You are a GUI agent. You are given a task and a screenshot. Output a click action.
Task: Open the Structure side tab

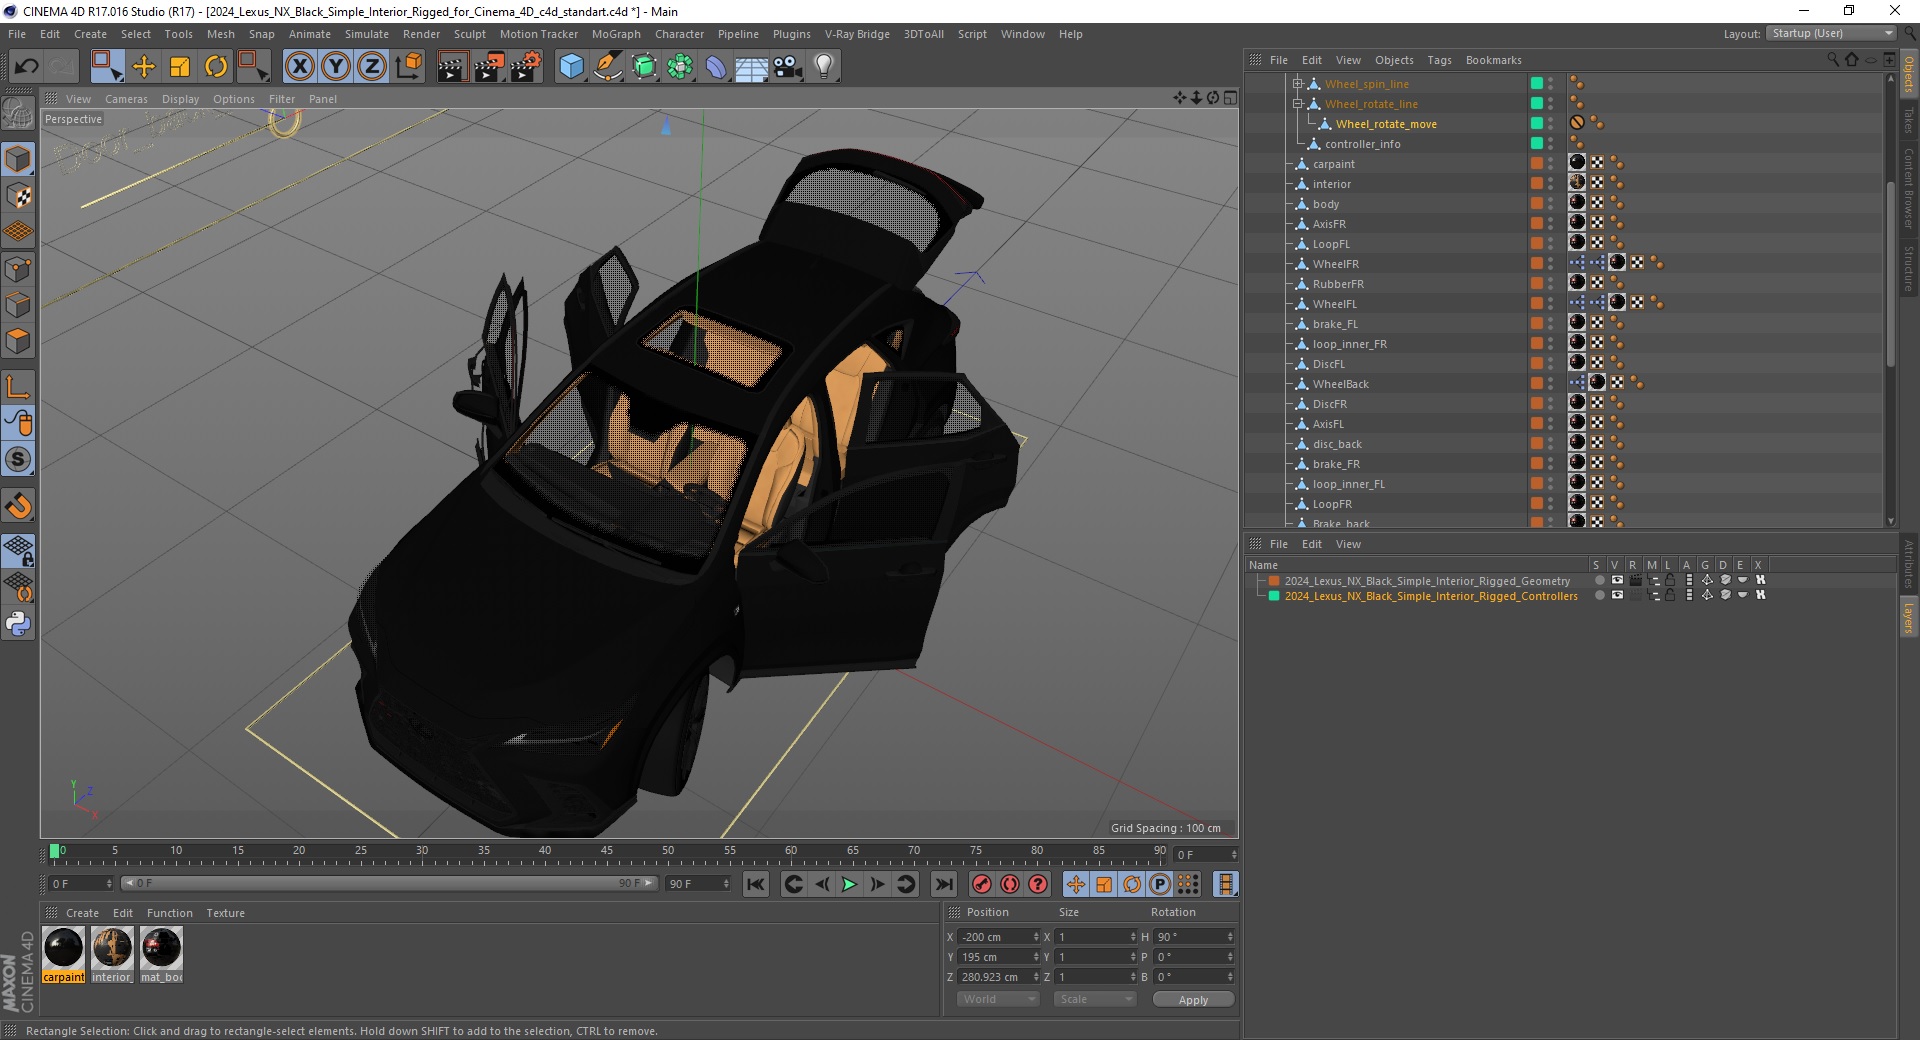coord(1908,268)
